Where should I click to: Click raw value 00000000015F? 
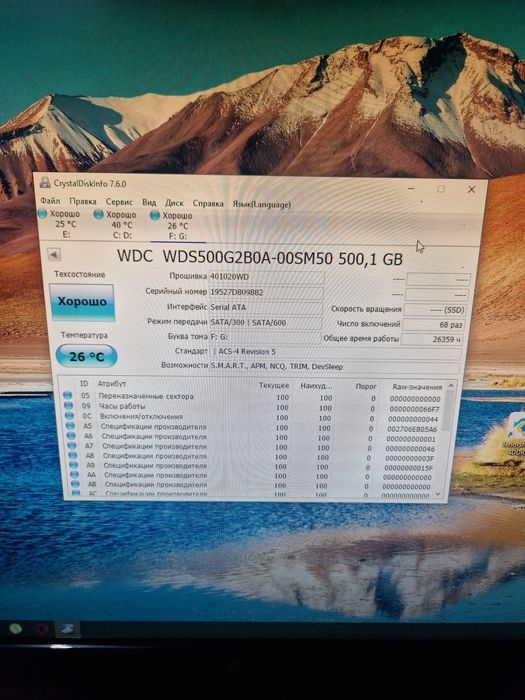(x=409, y=468)
